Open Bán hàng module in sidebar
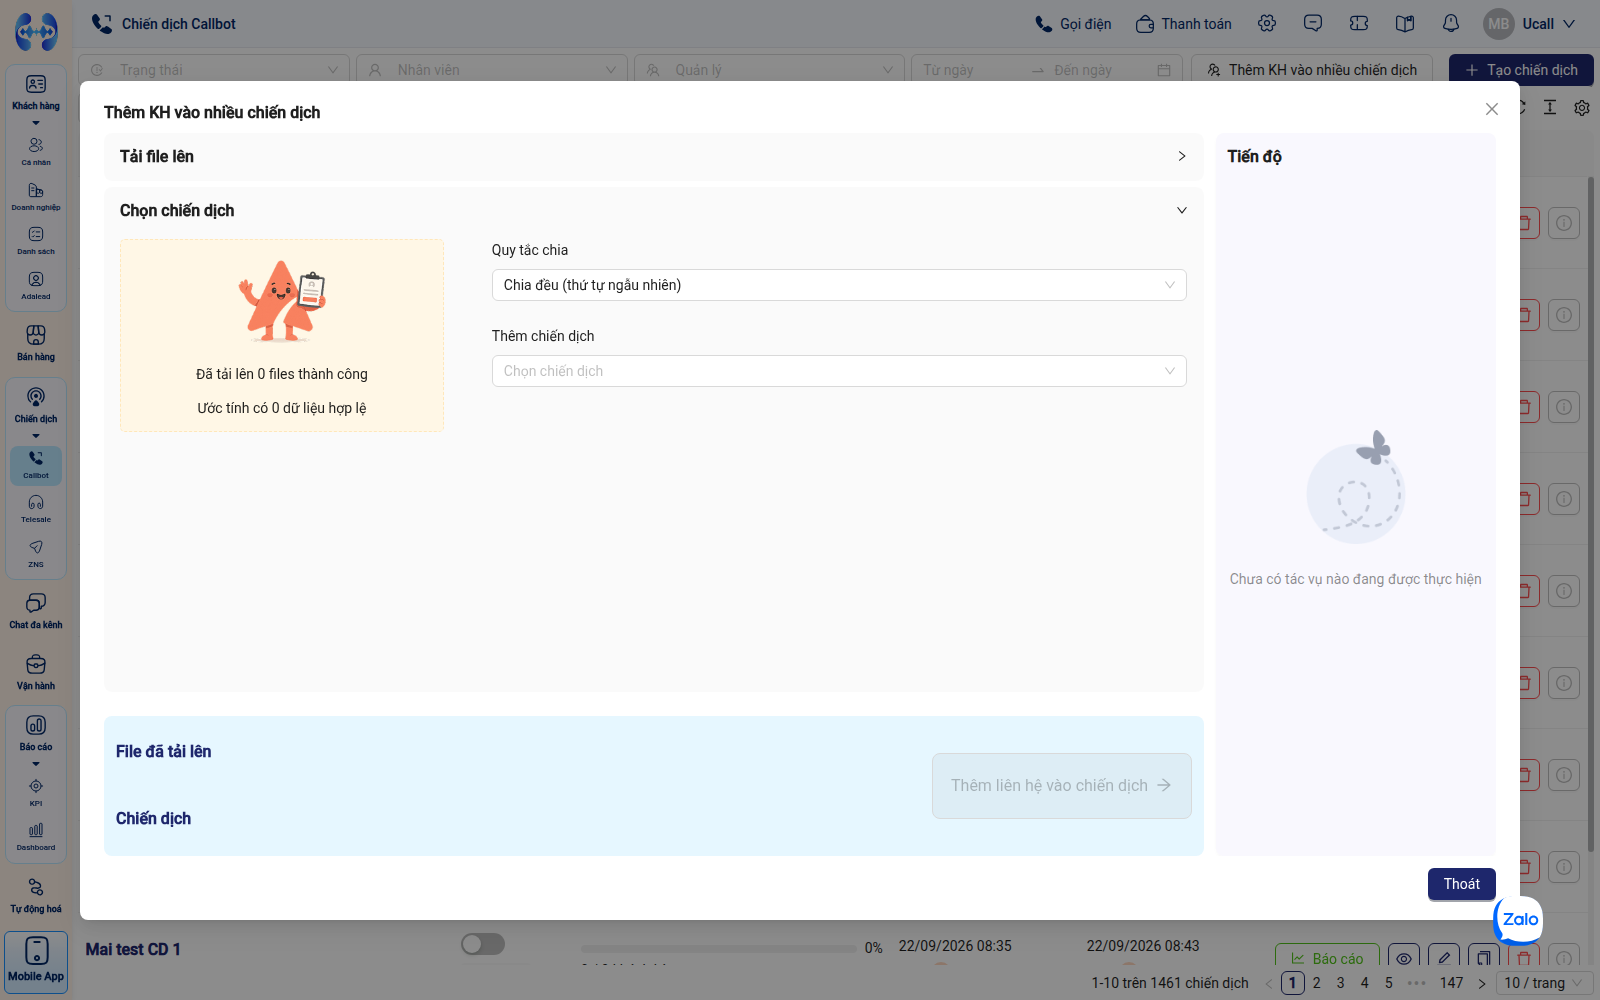The width and height of the screenshot is (1600, 1000). click(36, 343)
